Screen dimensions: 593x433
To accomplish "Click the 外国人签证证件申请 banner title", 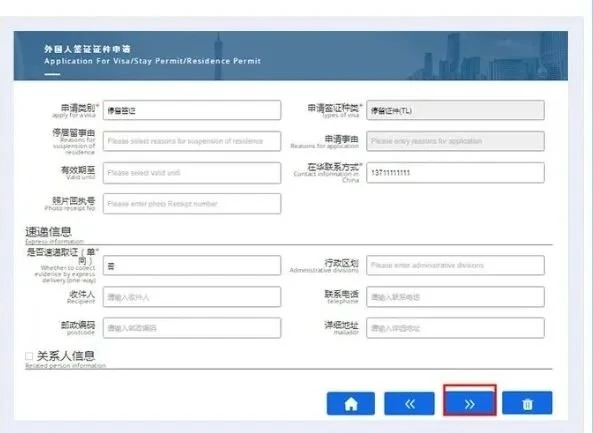I will [87, 49].
